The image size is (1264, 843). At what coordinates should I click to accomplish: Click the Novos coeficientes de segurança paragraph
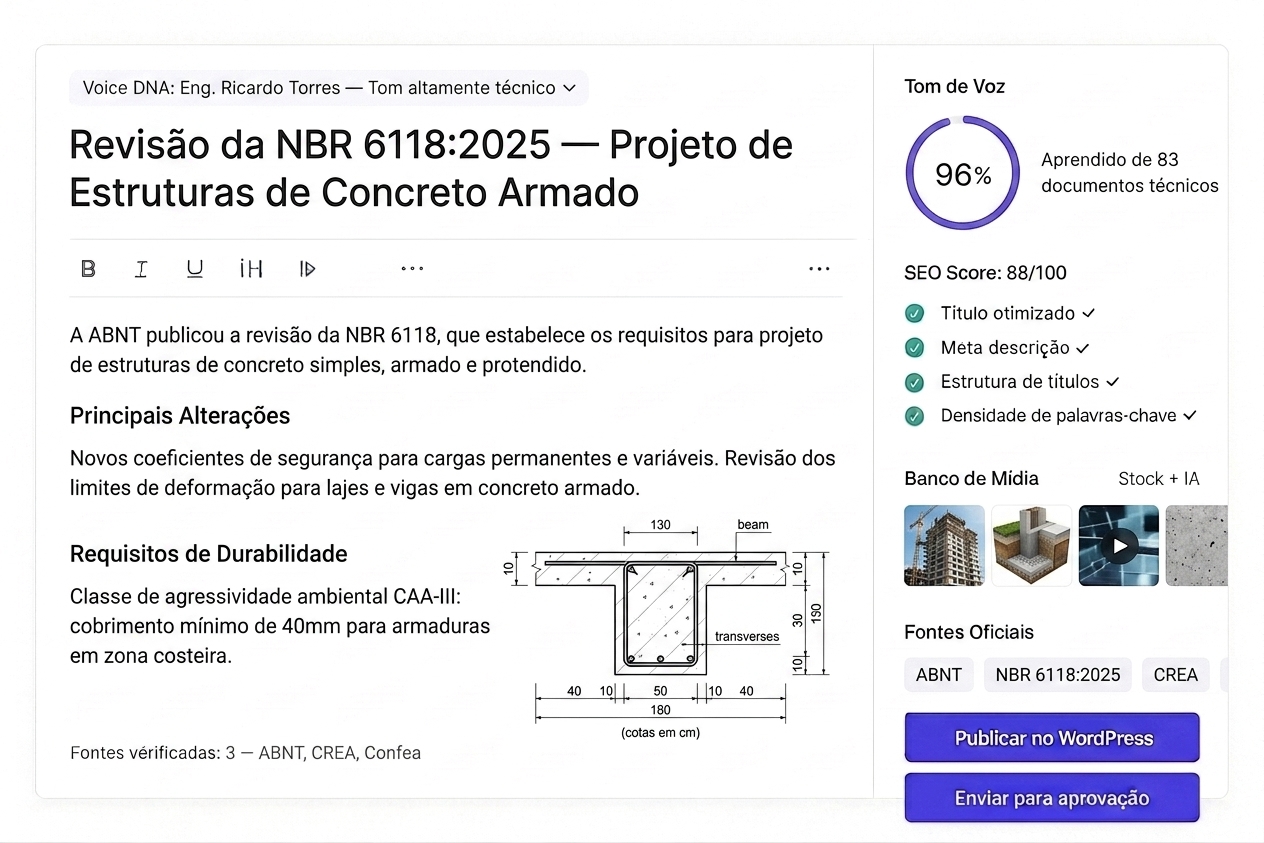pyautogui.click(x=453, y=474)
